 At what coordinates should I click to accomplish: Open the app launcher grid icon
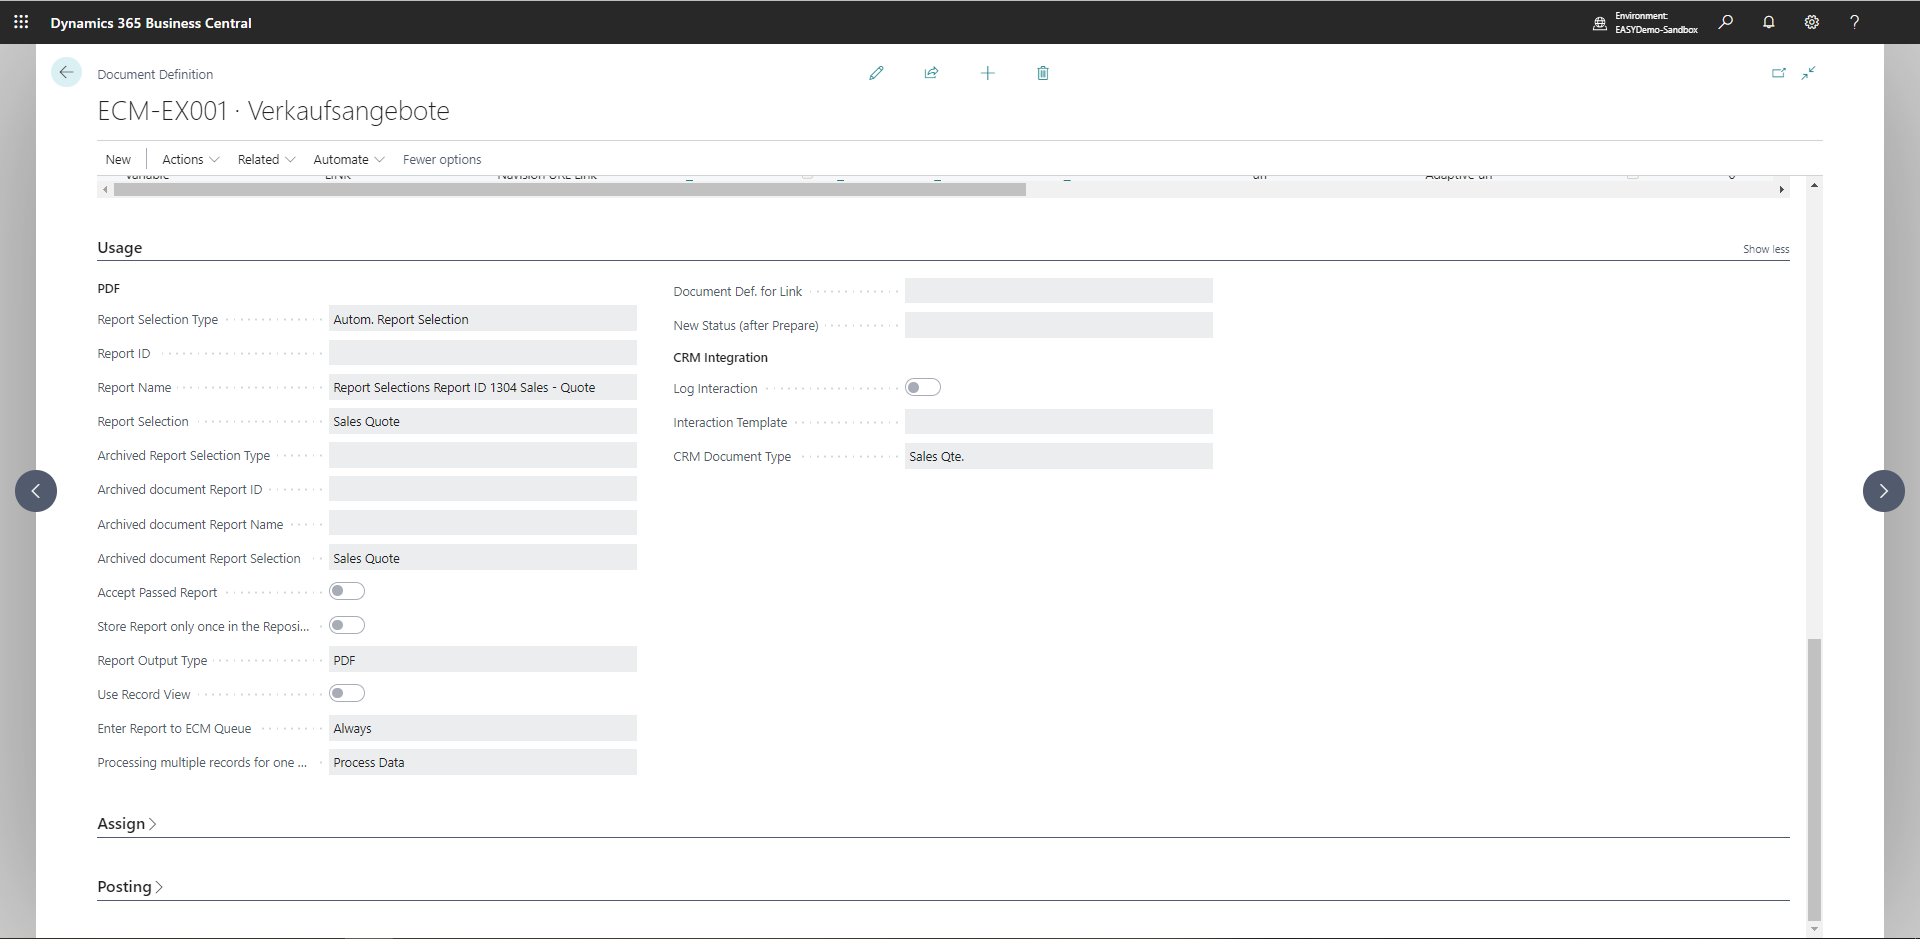tap(21, 22)
